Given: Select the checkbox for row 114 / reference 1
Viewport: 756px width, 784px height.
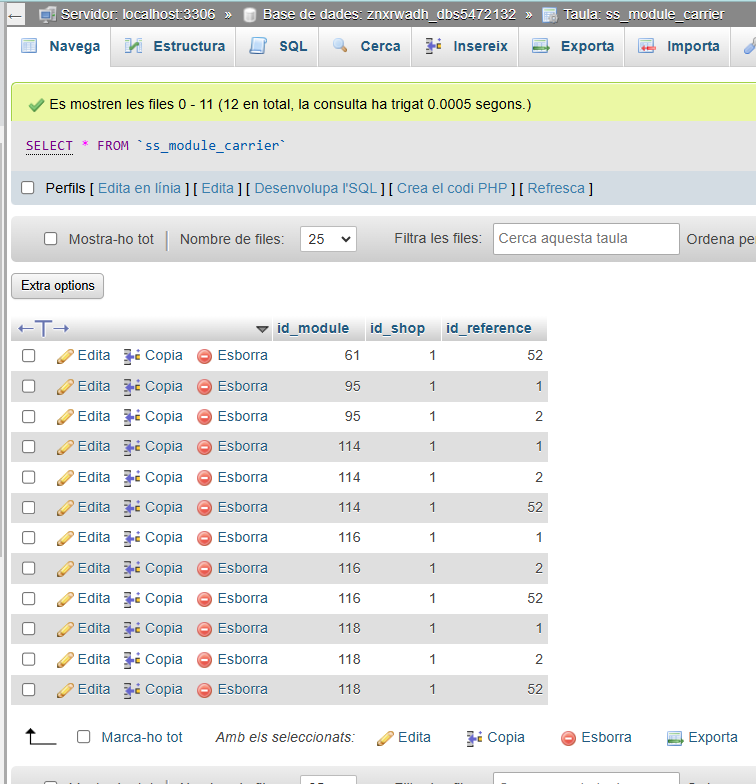Looking at the screenshot, I should point(28,446).
